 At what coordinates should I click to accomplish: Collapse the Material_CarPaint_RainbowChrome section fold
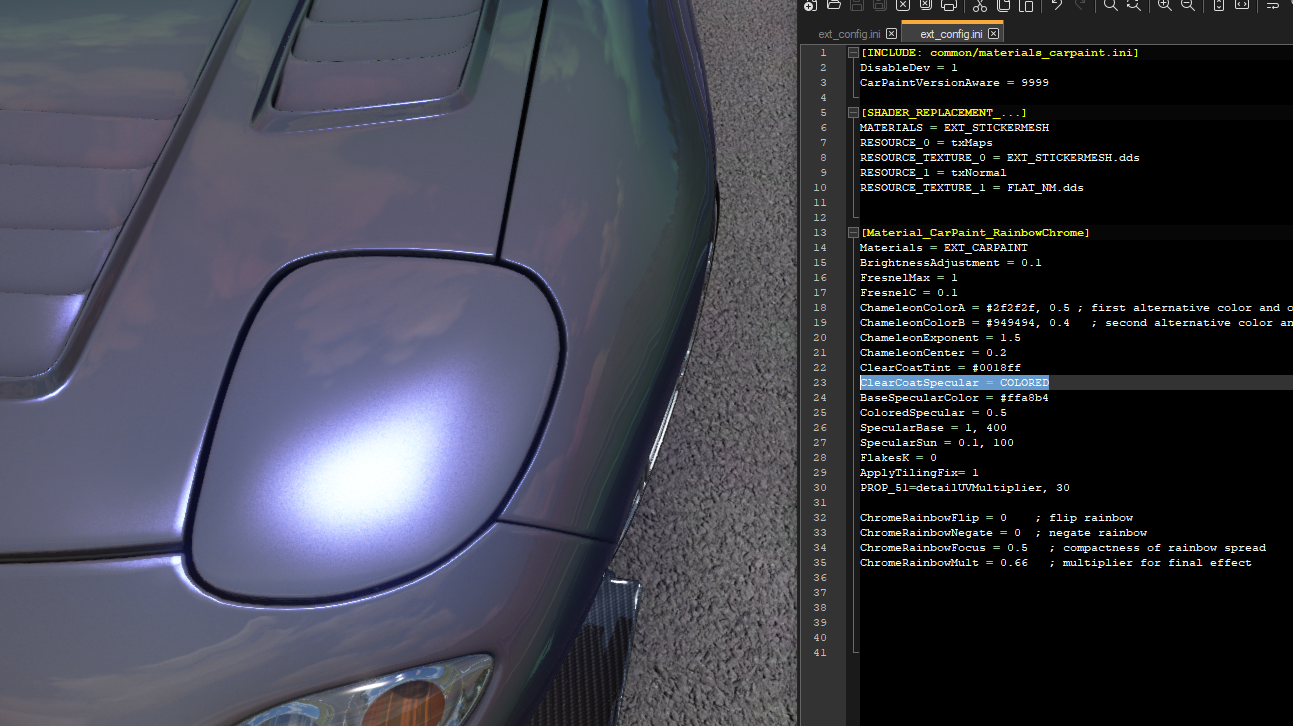click(854, 232)
